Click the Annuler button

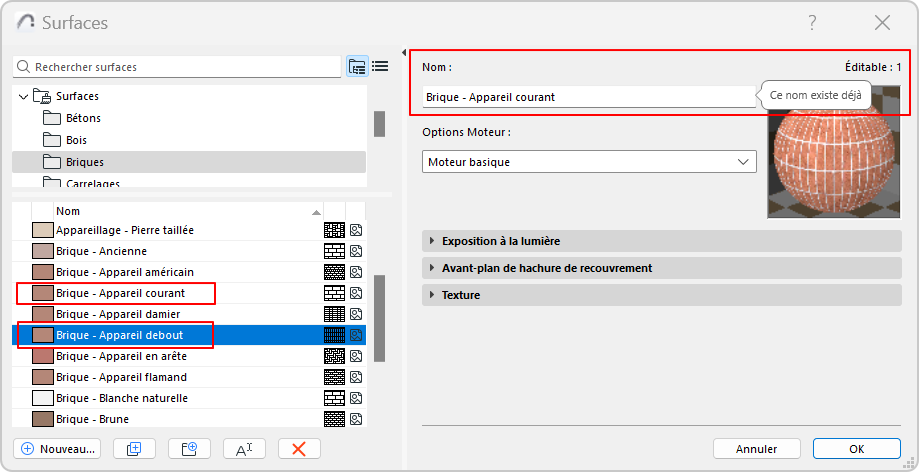pyautogui.click(x=756, y=448)
